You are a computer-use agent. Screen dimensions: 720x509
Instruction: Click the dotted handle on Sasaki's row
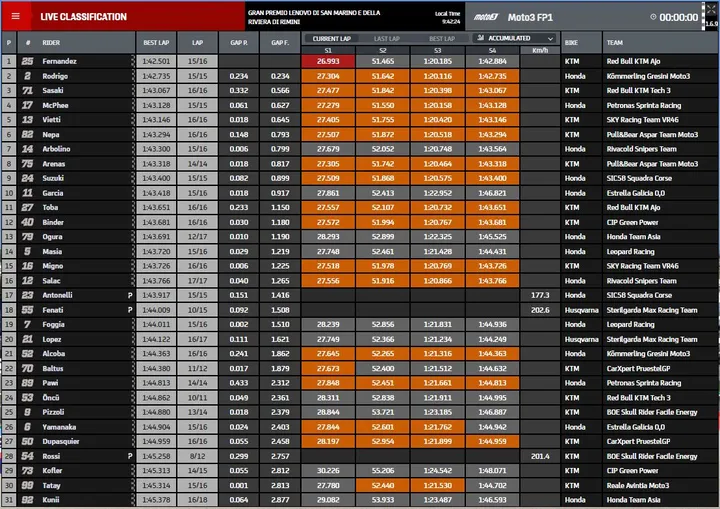[x=133, y=90]
